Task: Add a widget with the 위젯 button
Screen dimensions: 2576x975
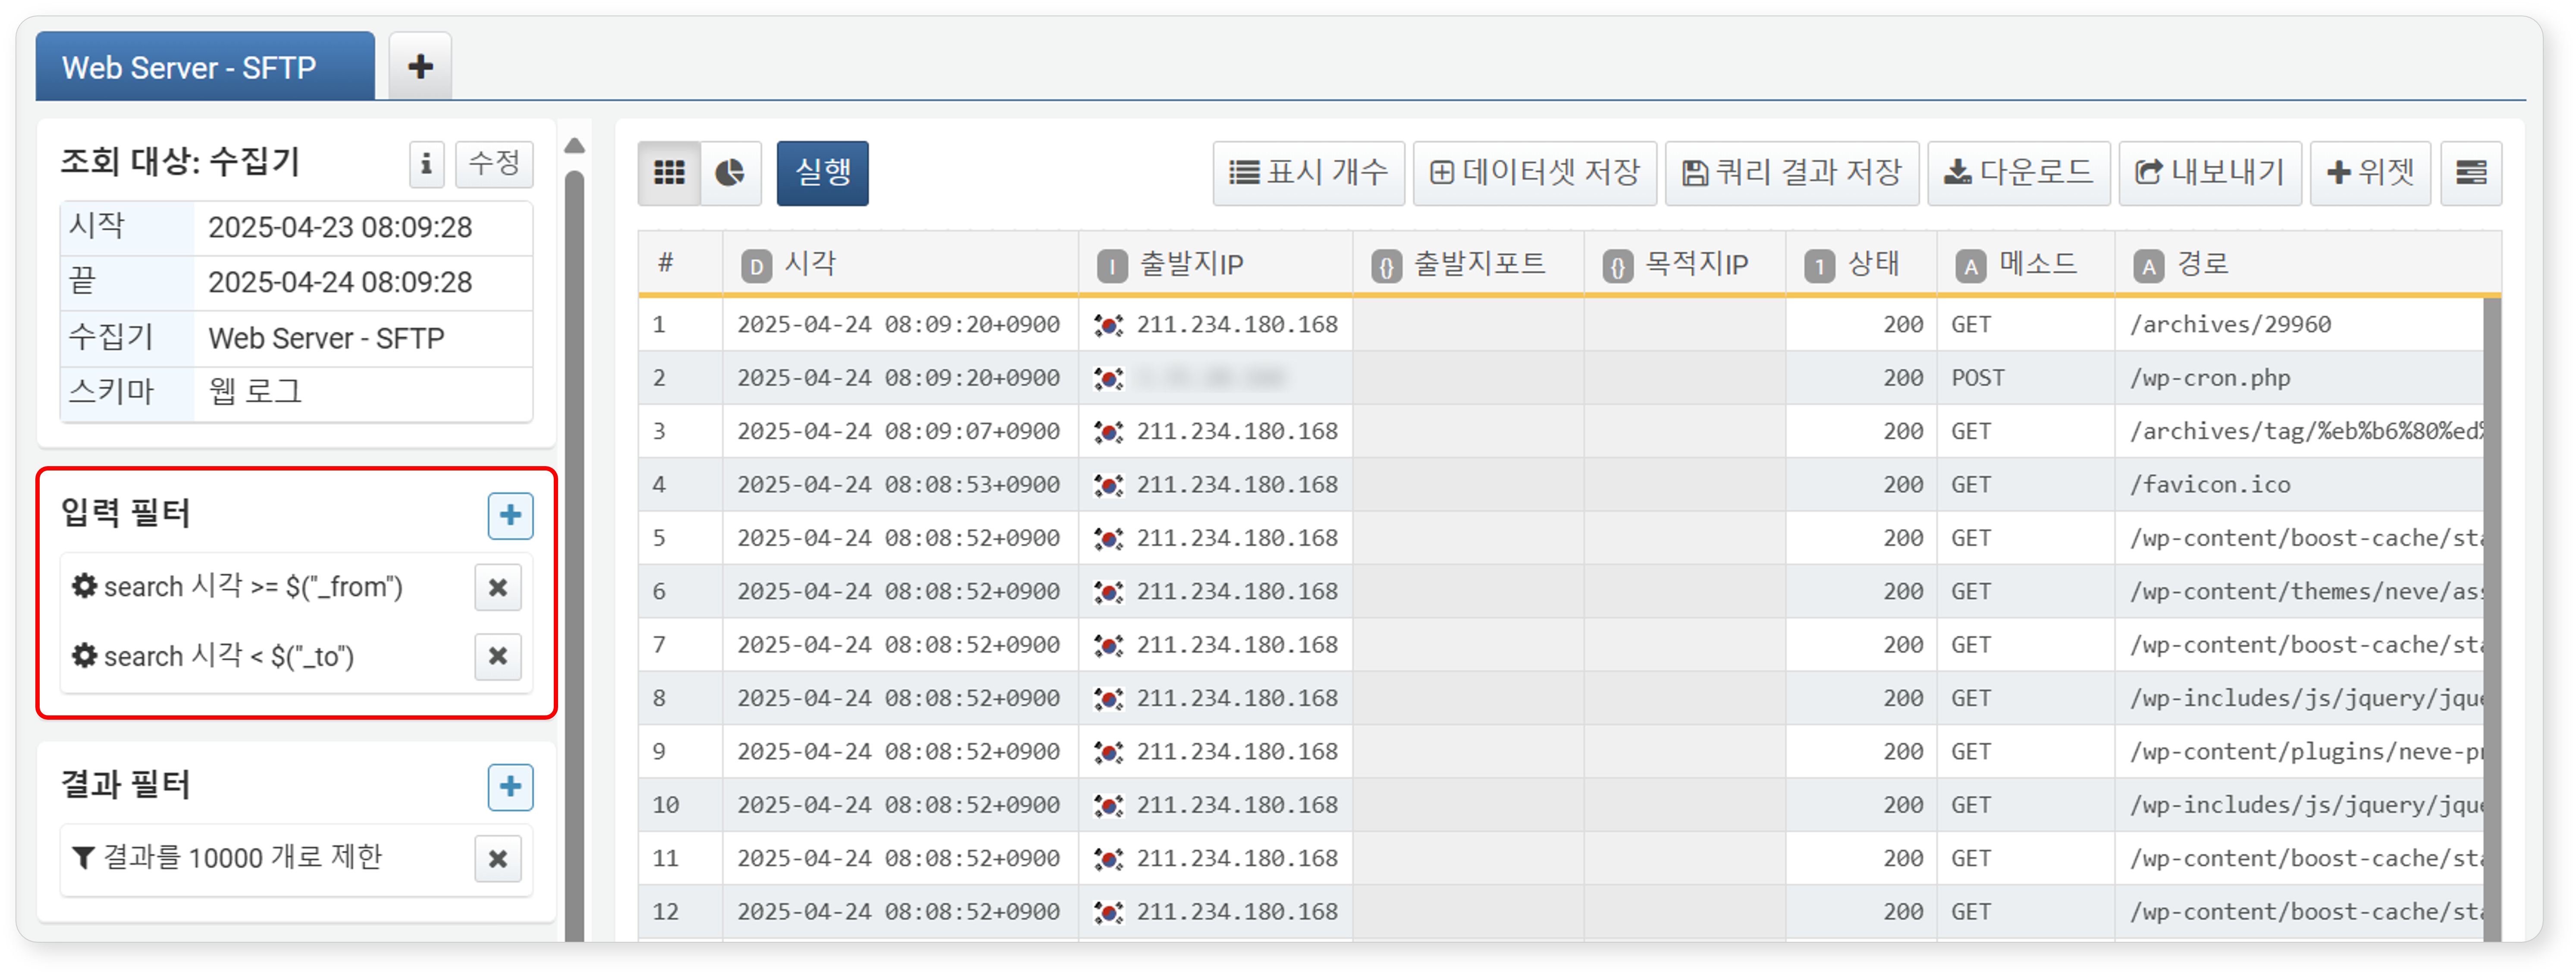Action: (2370, 173)
